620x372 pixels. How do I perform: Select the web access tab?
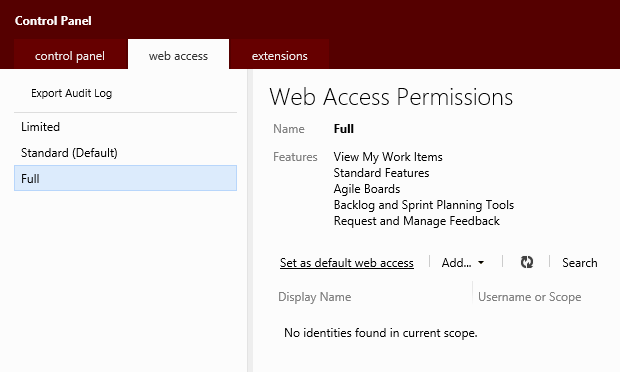click(178, 56)
